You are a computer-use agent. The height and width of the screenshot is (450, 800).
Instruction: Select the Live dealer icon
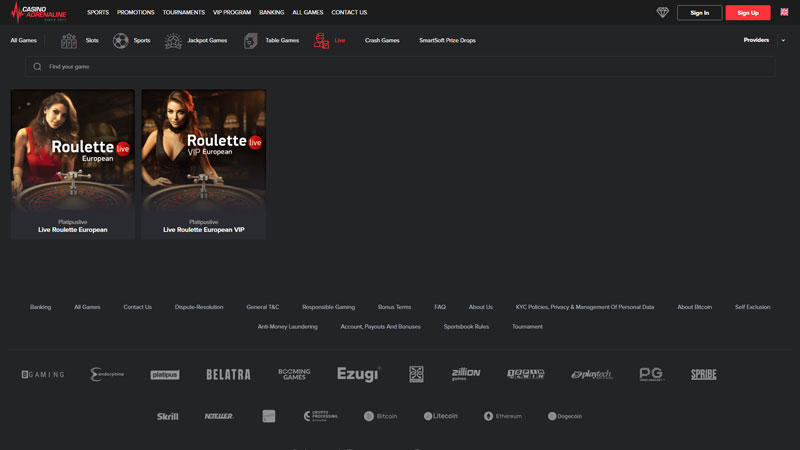click(321, 40)
